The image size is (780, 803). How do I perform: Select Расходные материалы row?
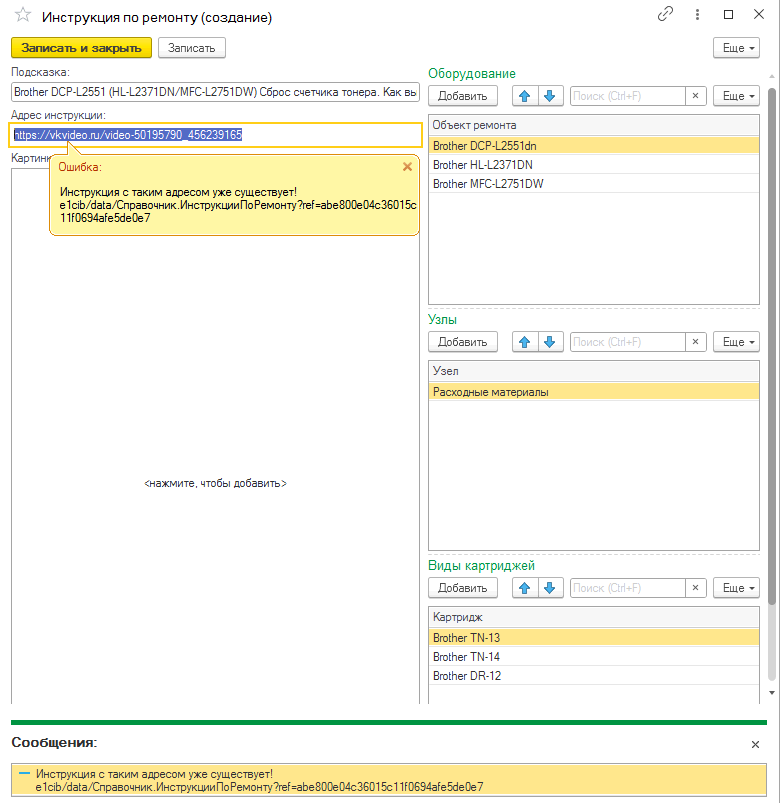pos(594,392)
